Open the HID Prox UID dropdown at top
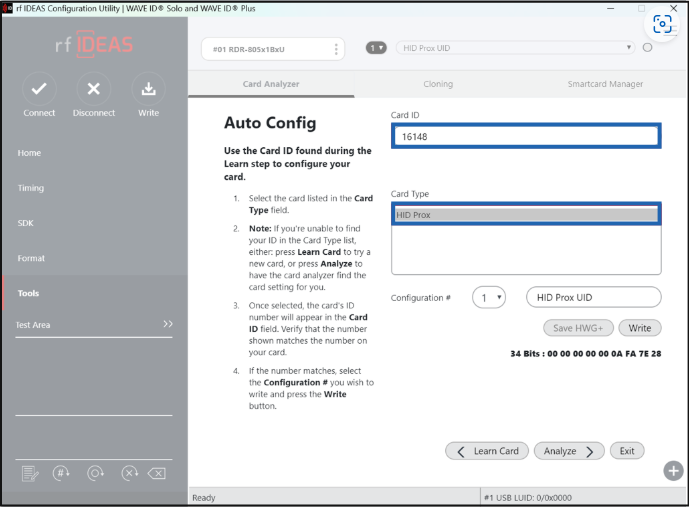This screenshot has width=689, height=508. (515, 48)
